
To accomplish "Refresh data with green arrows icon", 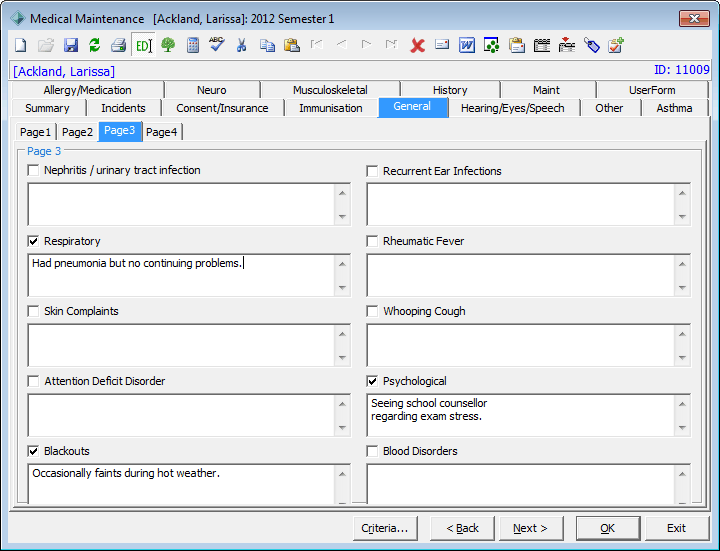I will coord(95,45).
